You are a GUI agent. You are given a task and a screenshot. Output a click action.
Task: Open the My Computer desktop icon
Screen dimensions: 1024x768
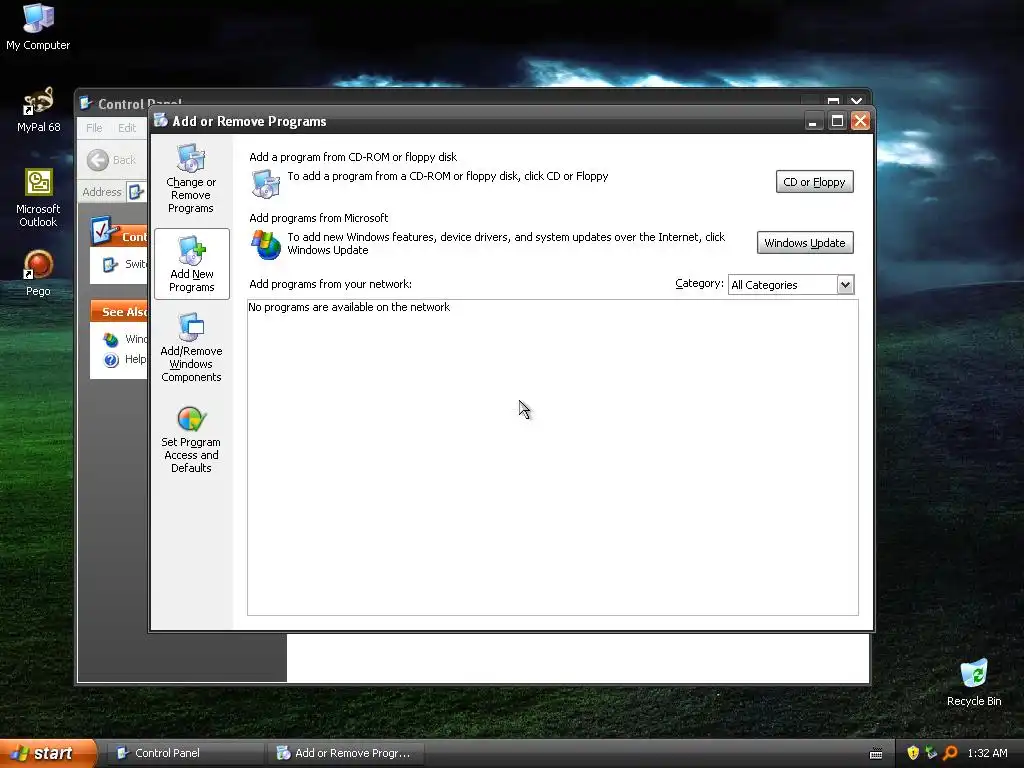pyautogui.click(x=38, y=27)
